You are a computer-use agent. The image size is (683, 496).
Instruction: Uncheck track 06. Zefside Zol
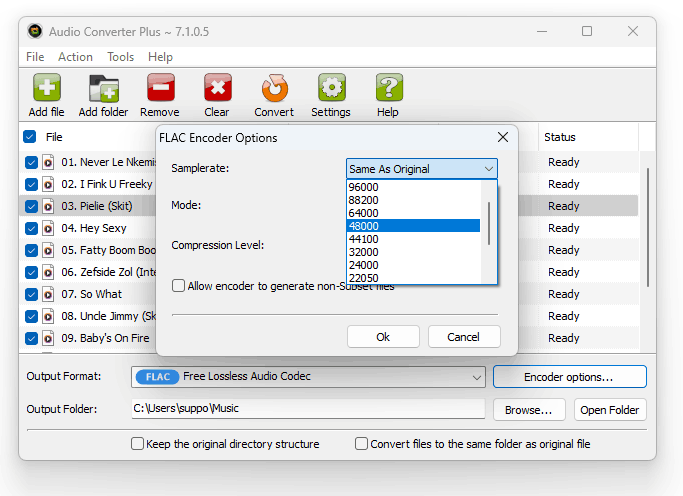point(31,273)
